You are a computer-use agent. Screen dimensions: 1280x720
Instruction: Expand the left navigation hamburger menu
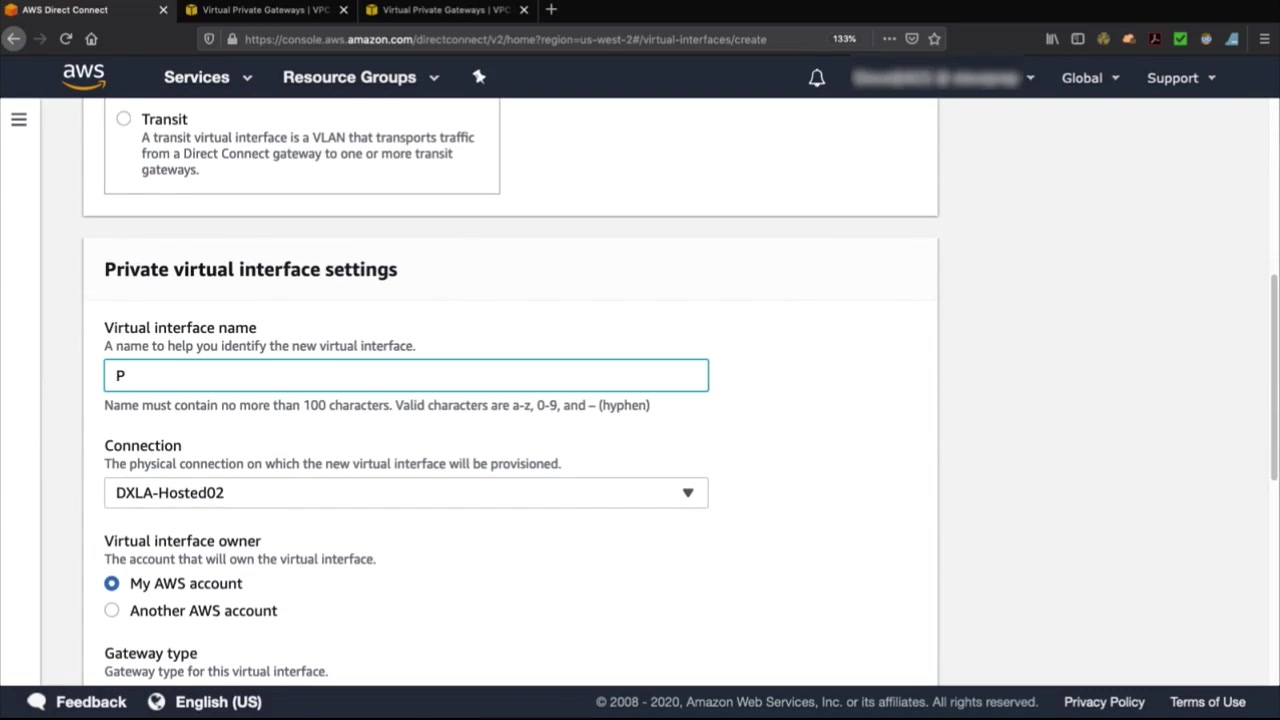click(19, 120)
